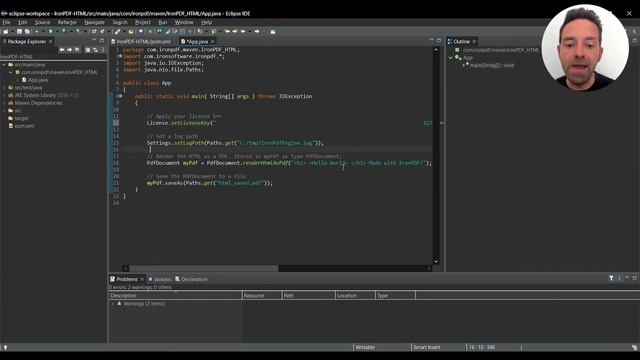The height and width of the screenshot is (360, 640).
Task: Collapse the App class in Outline
Action: [451, 58]
